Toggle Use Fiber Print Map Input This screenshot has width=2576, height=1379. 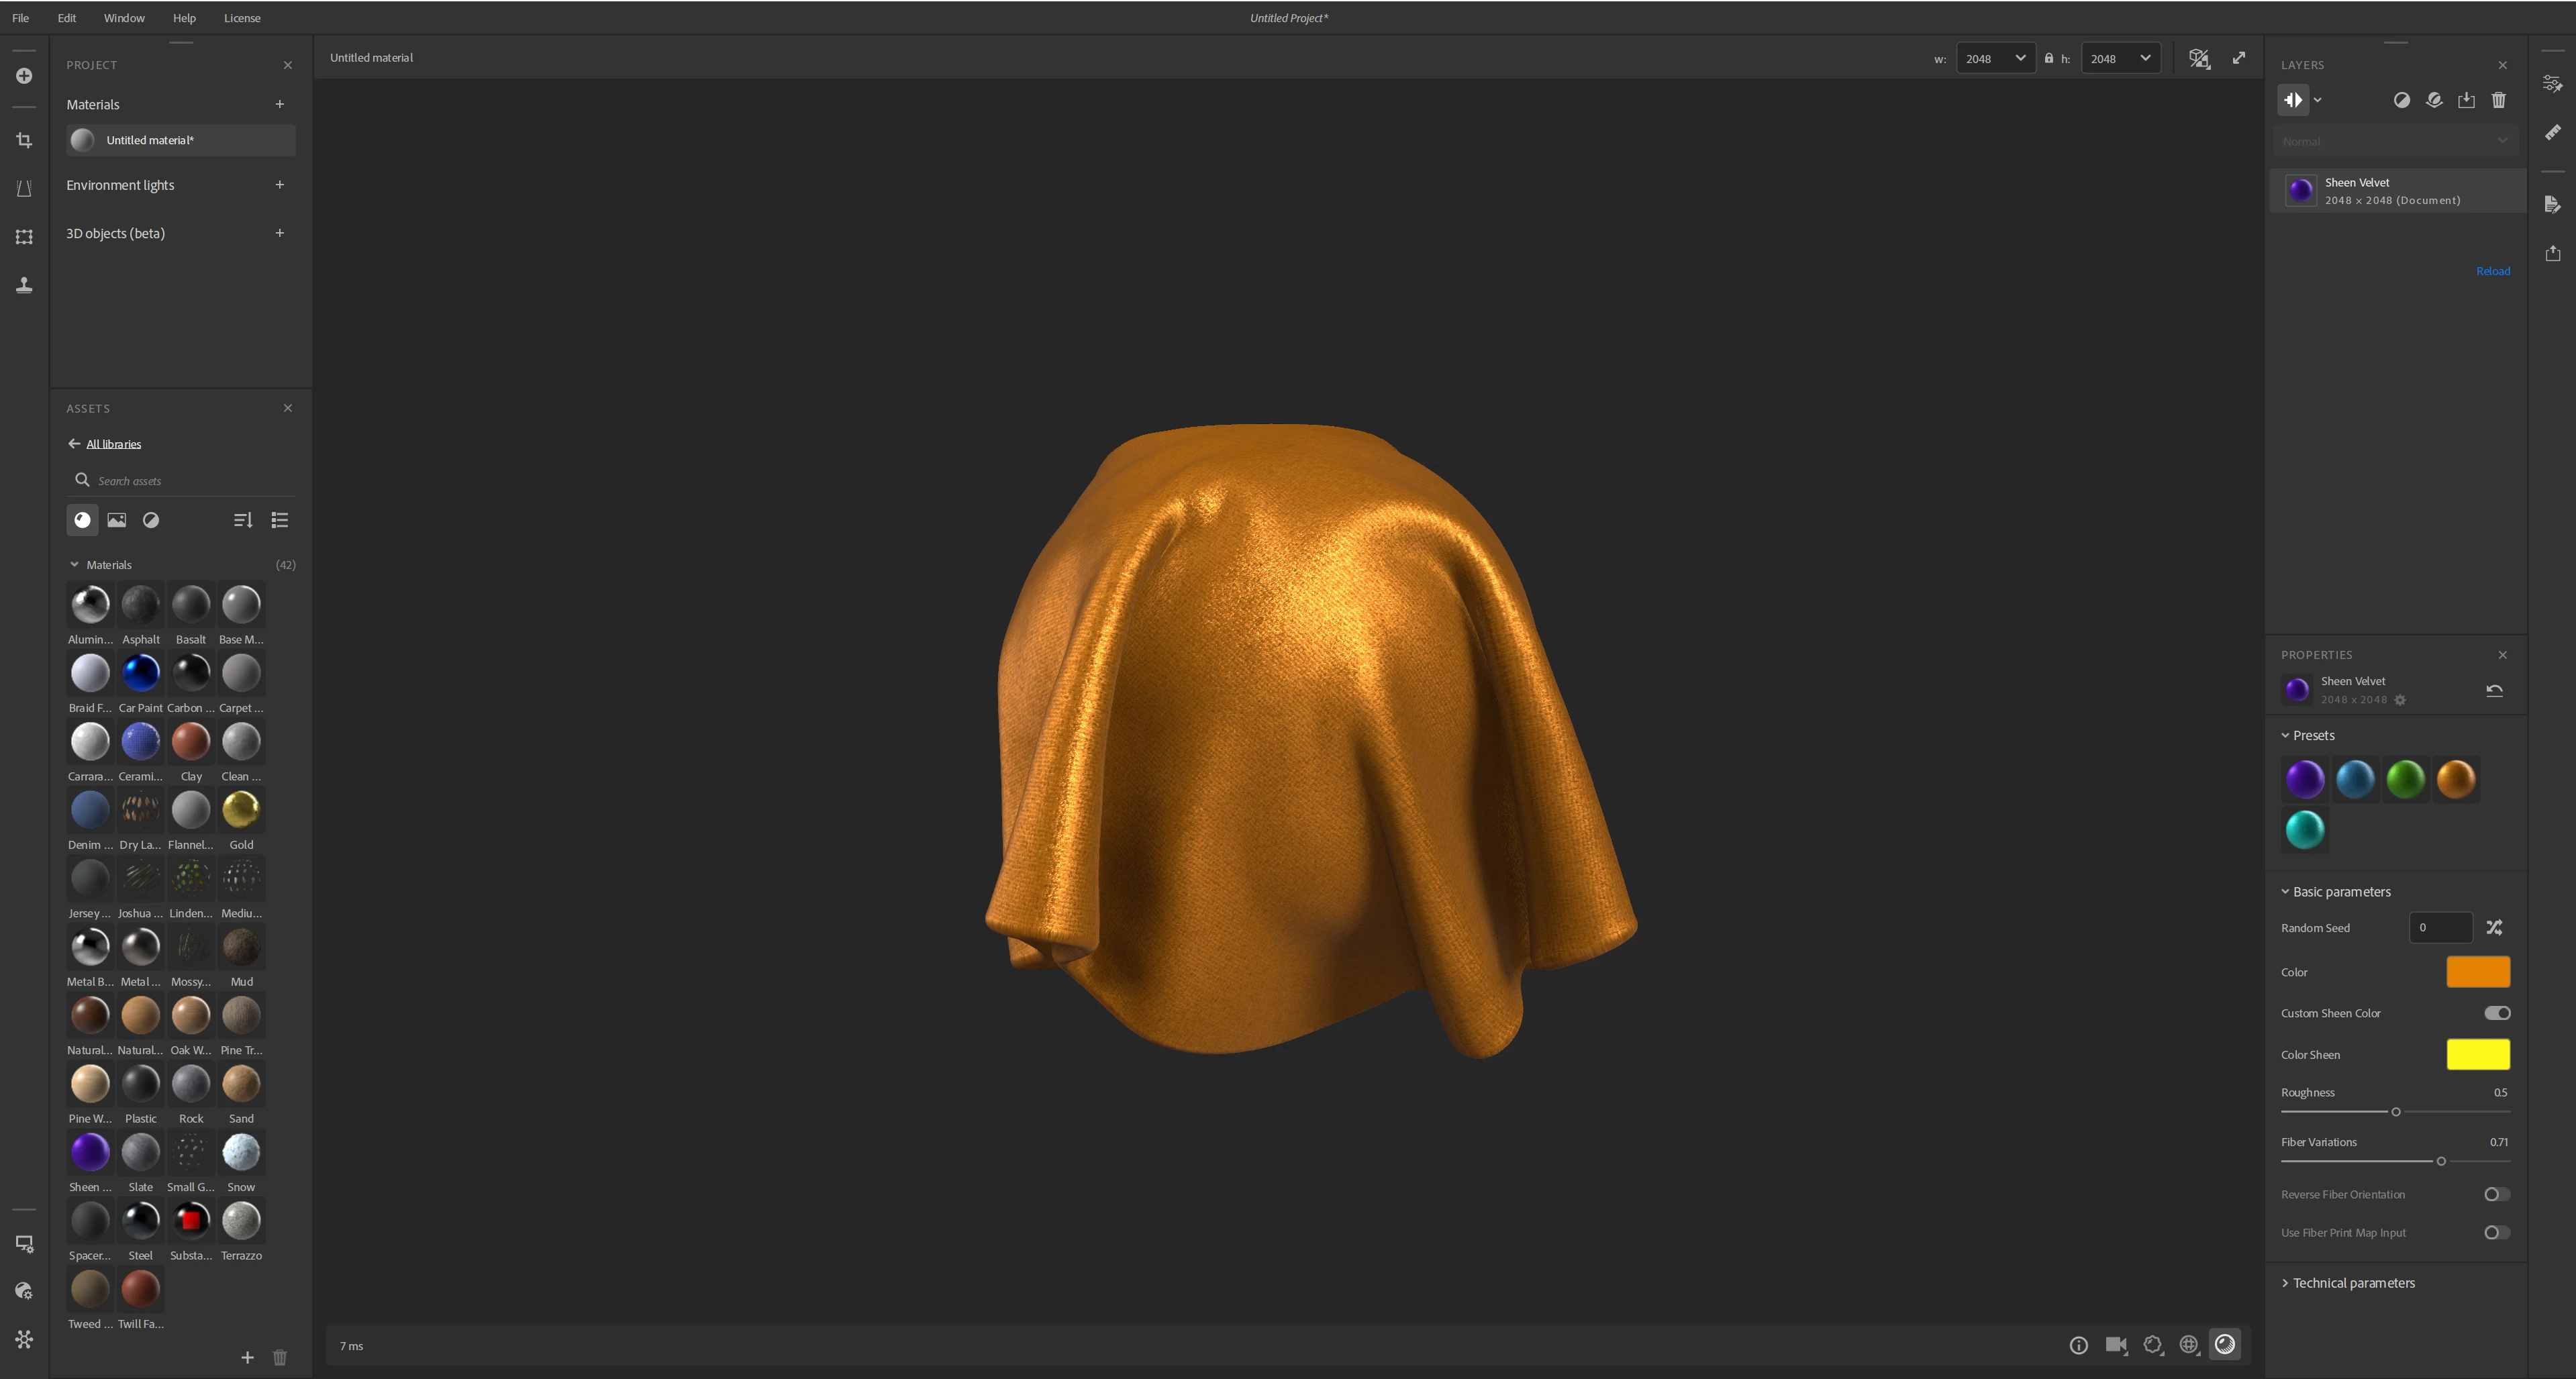pos(2497,1233)
